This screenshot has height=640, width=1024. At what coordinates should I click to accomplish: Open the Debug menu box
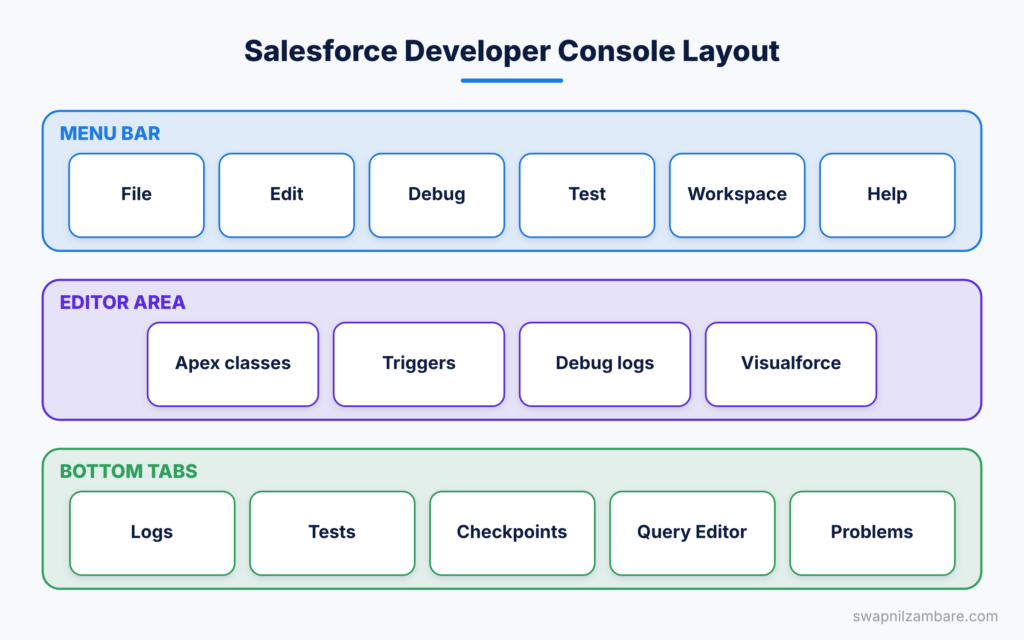[x=437, y=195]
